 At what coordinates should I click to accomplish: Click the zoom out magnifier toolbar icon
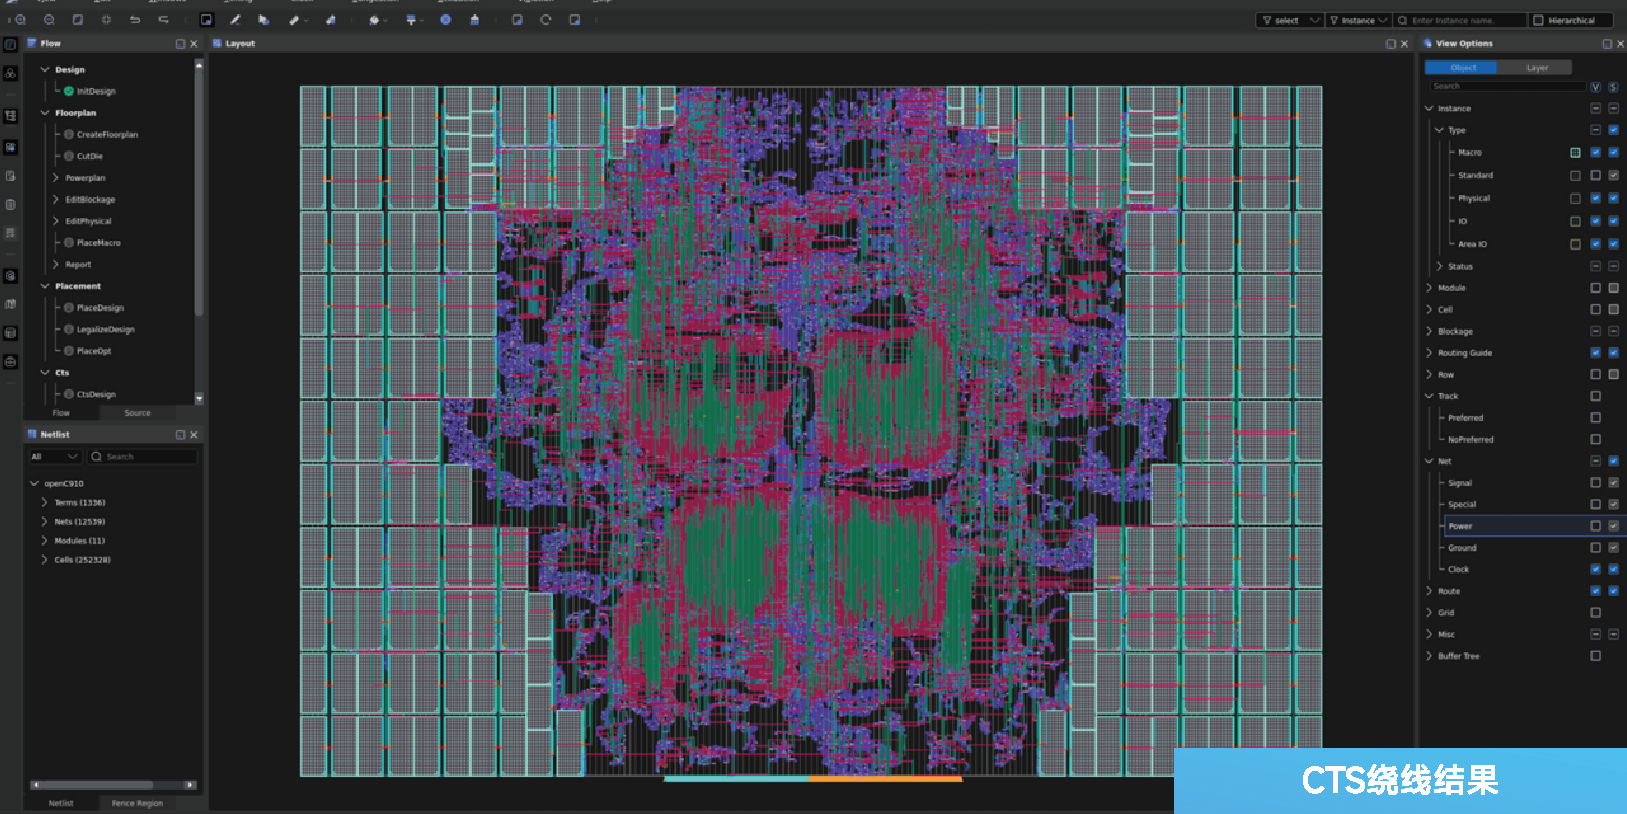click(x=49, y=20)
